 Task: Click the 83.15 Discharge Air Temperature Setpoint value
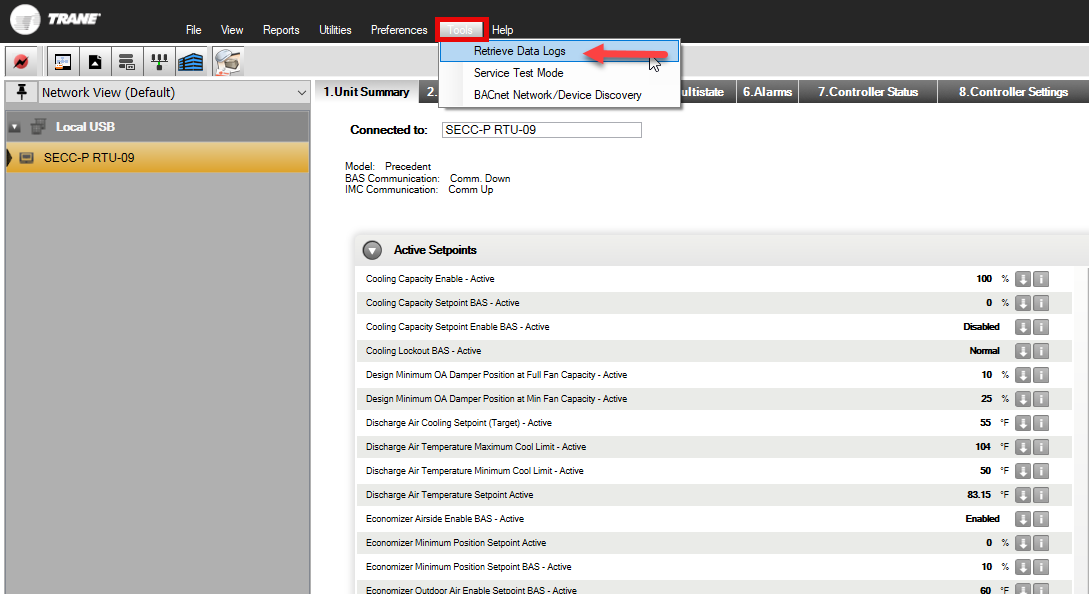point(979,495)
